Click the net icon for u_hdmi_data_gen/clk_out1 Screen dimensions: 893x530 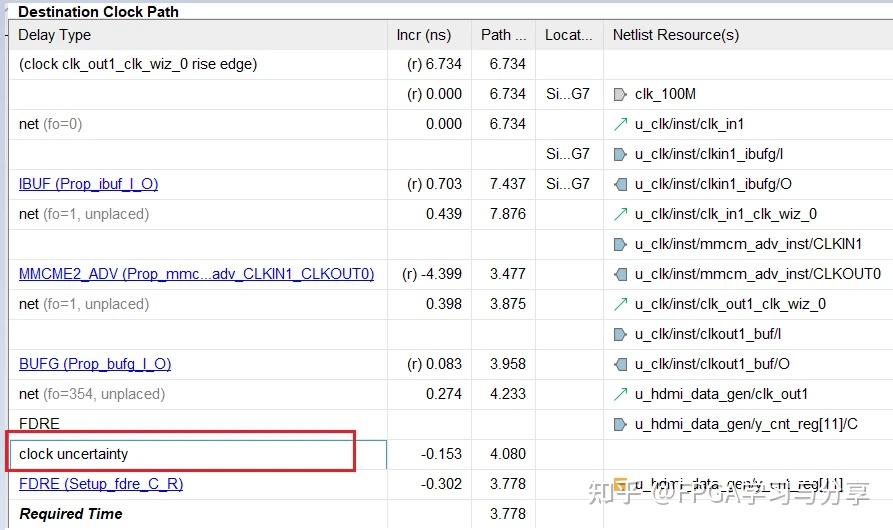click(620, 394)
